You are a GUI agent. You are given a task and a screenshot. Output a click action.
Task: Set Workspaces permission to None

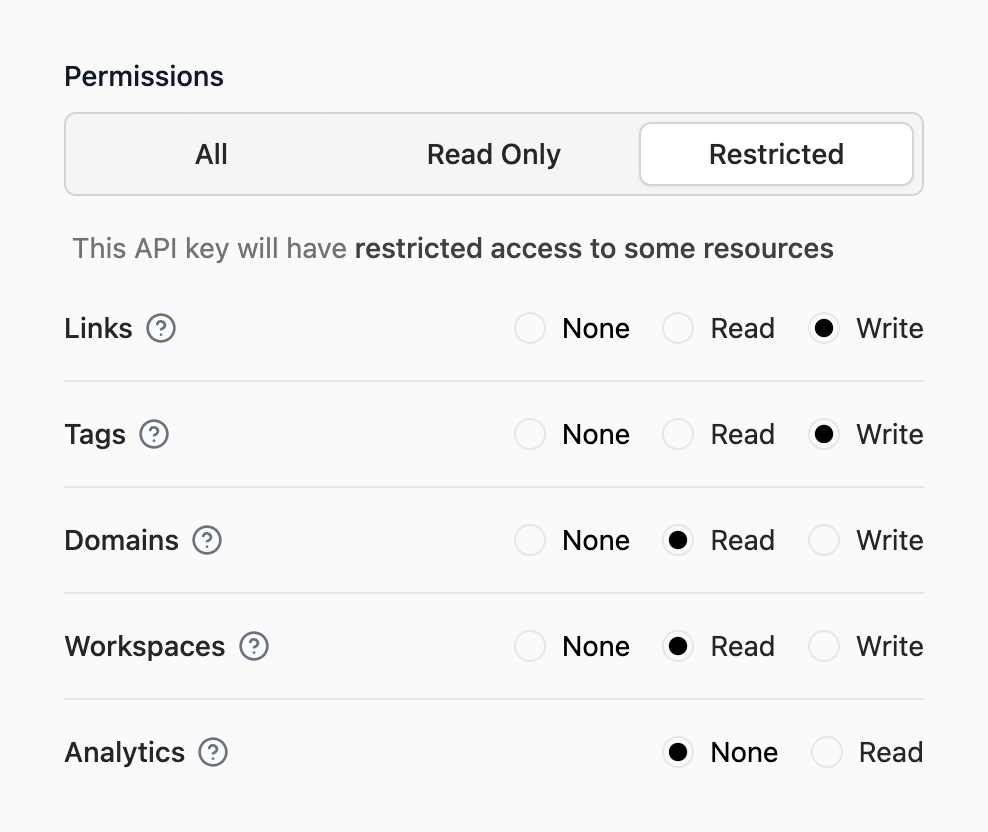point(530,647)
